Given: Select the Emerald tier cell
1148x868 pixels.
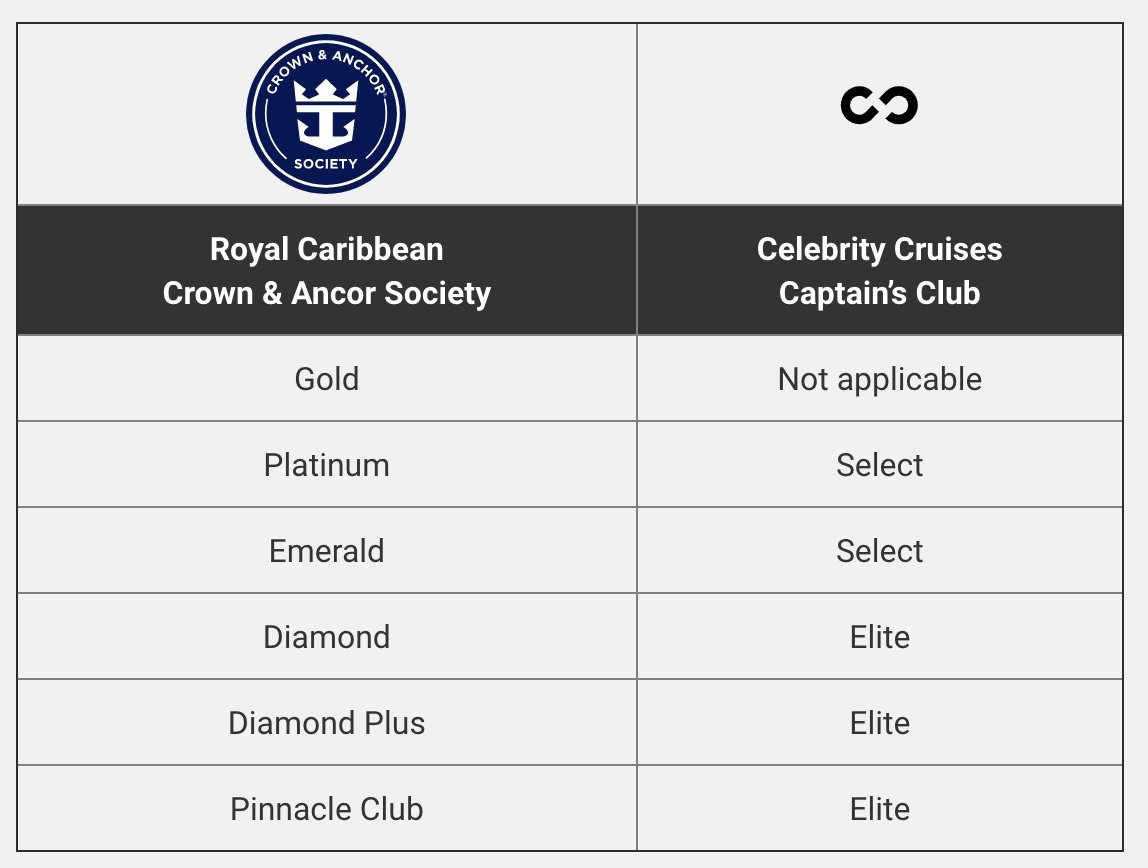Looking at the screenshot, I should [x=327, y=551].
